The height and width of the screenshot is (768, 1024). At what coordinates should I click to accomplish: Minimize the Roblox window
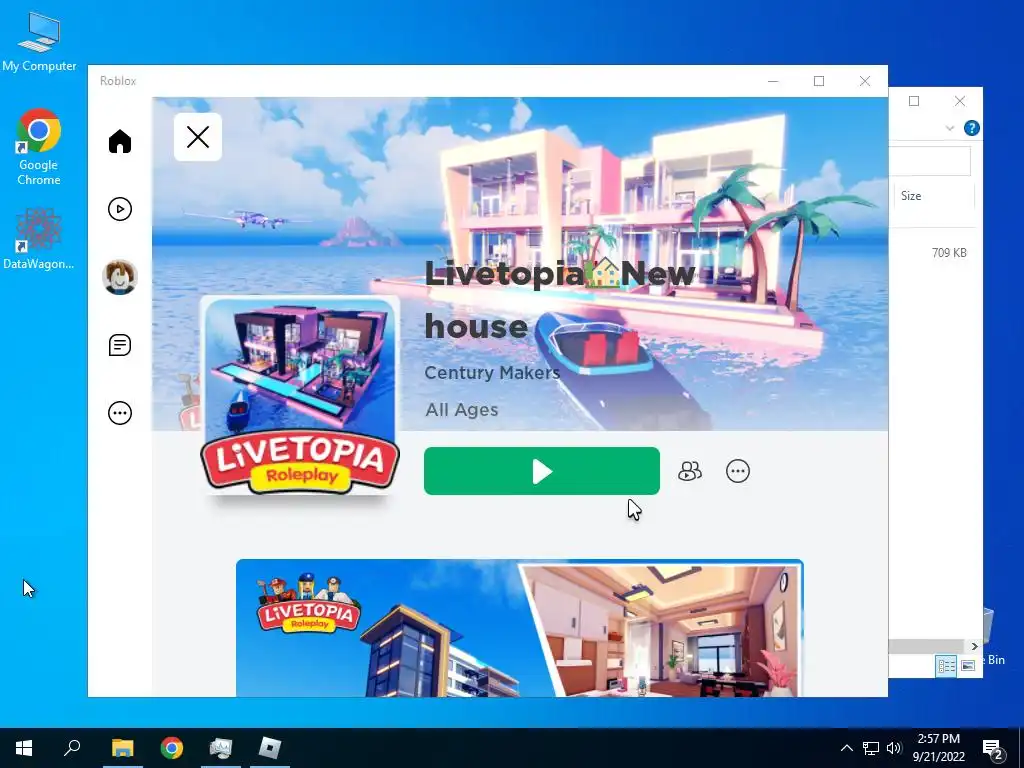pyautogui.click(x=773, y=81)
